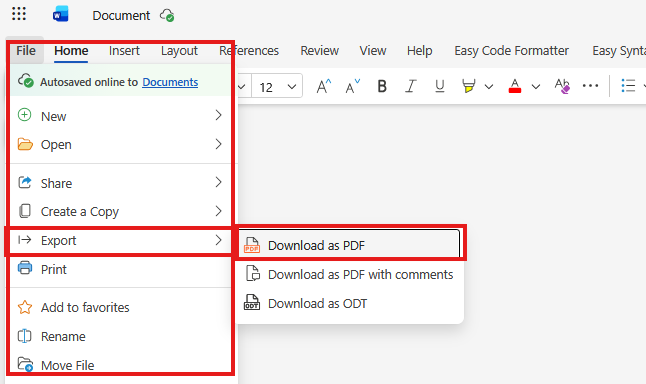Viewport: 646px width, 384px height.
Task: Click the Bullets list icon
Action: point(628,86)
